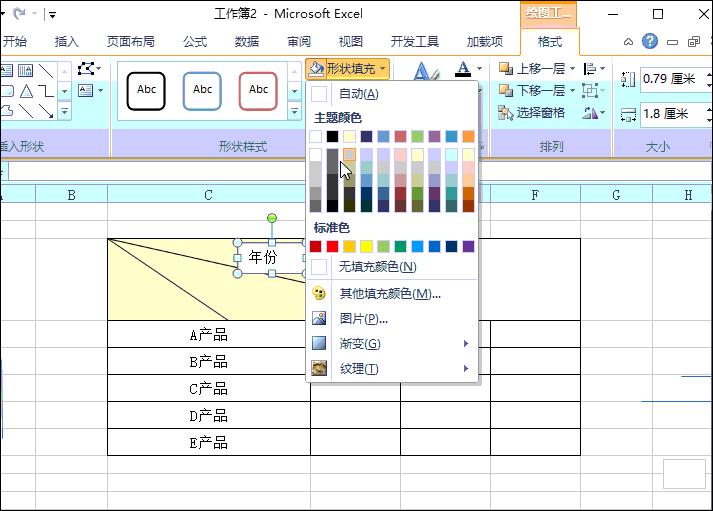713x511 pixels.
Task: Expand the Texture (纹理) submenu arrow
Action: (466, 368)
